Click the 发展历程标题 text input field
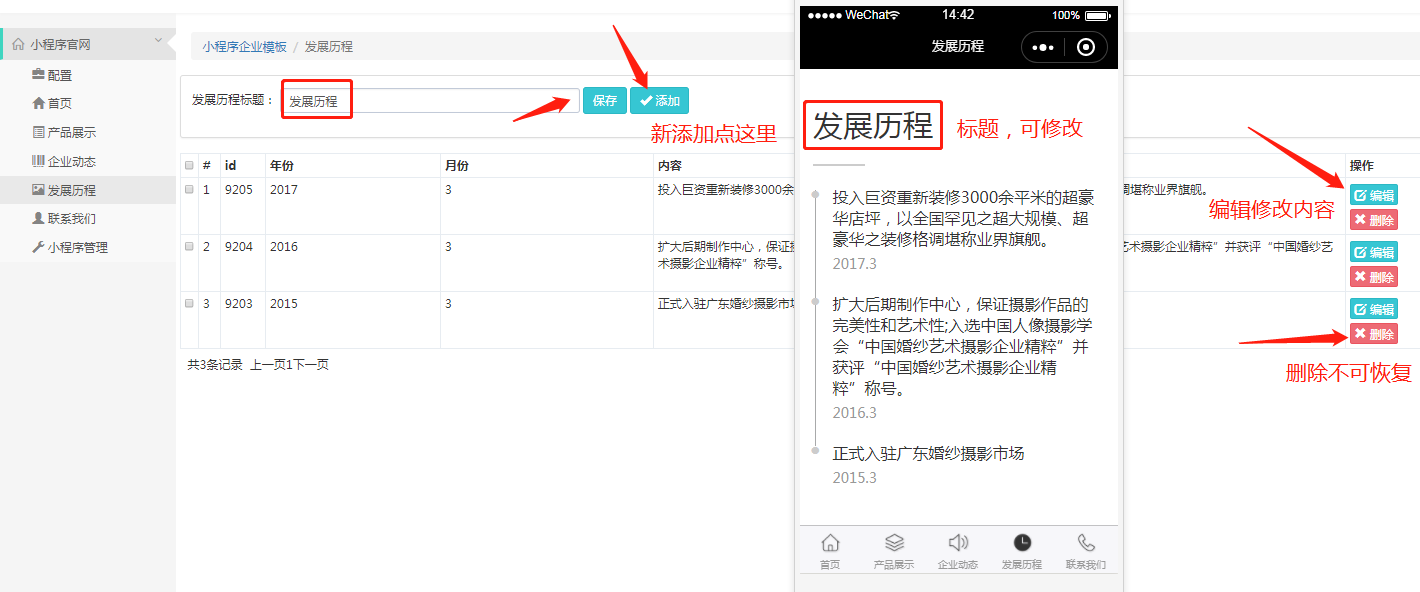The image size is (1420, 592). tap(430, 101)
